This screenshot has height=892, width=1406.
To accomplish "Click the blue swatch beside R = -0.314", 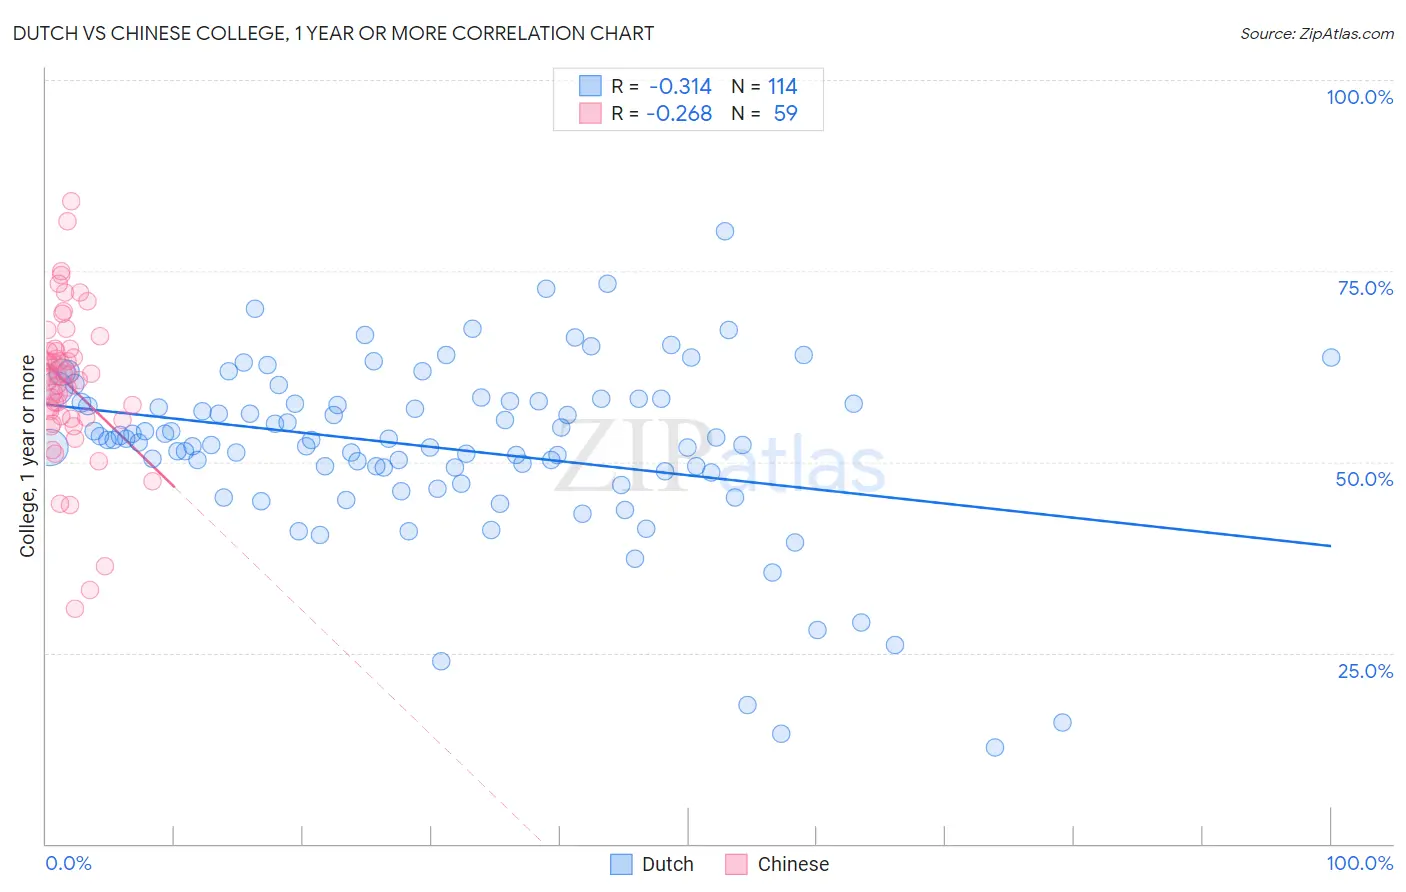I will click(x=591, y=86).
